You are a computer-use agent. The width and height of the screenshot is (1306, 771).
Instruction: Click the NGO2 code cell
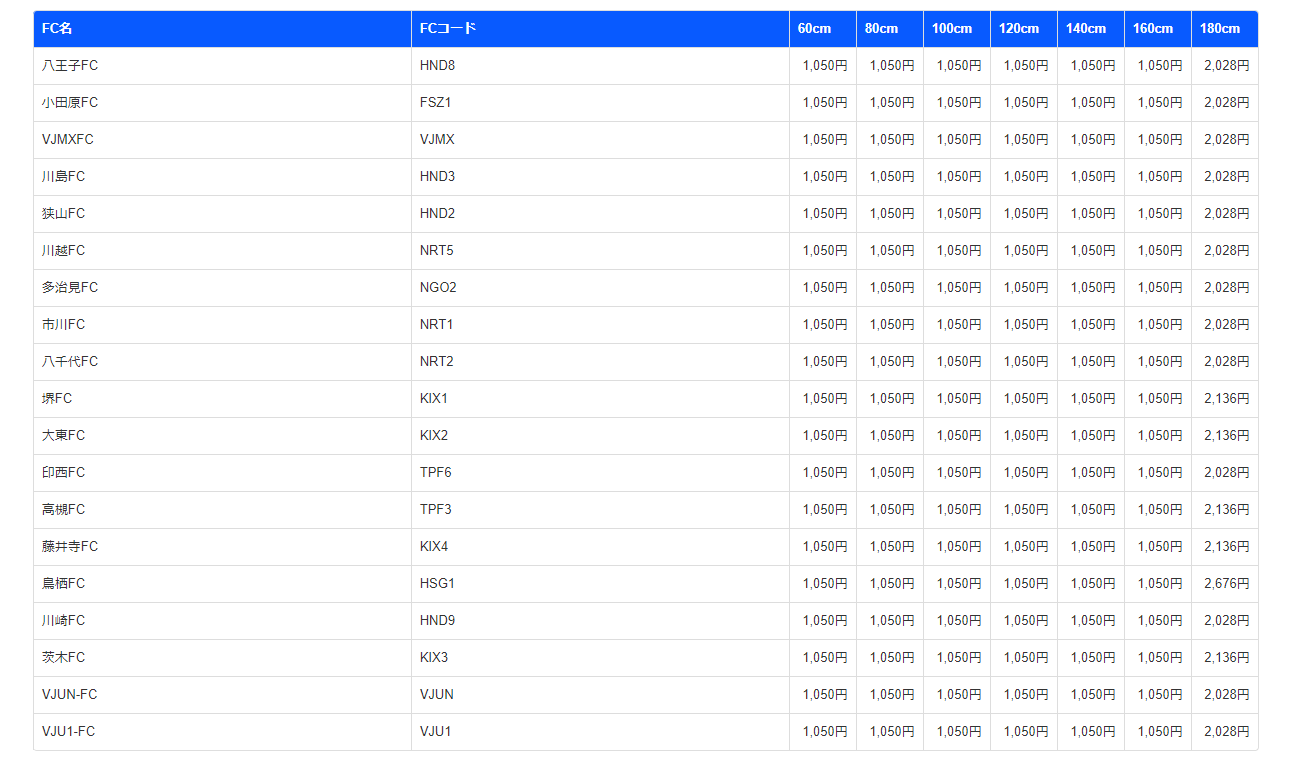438,288
